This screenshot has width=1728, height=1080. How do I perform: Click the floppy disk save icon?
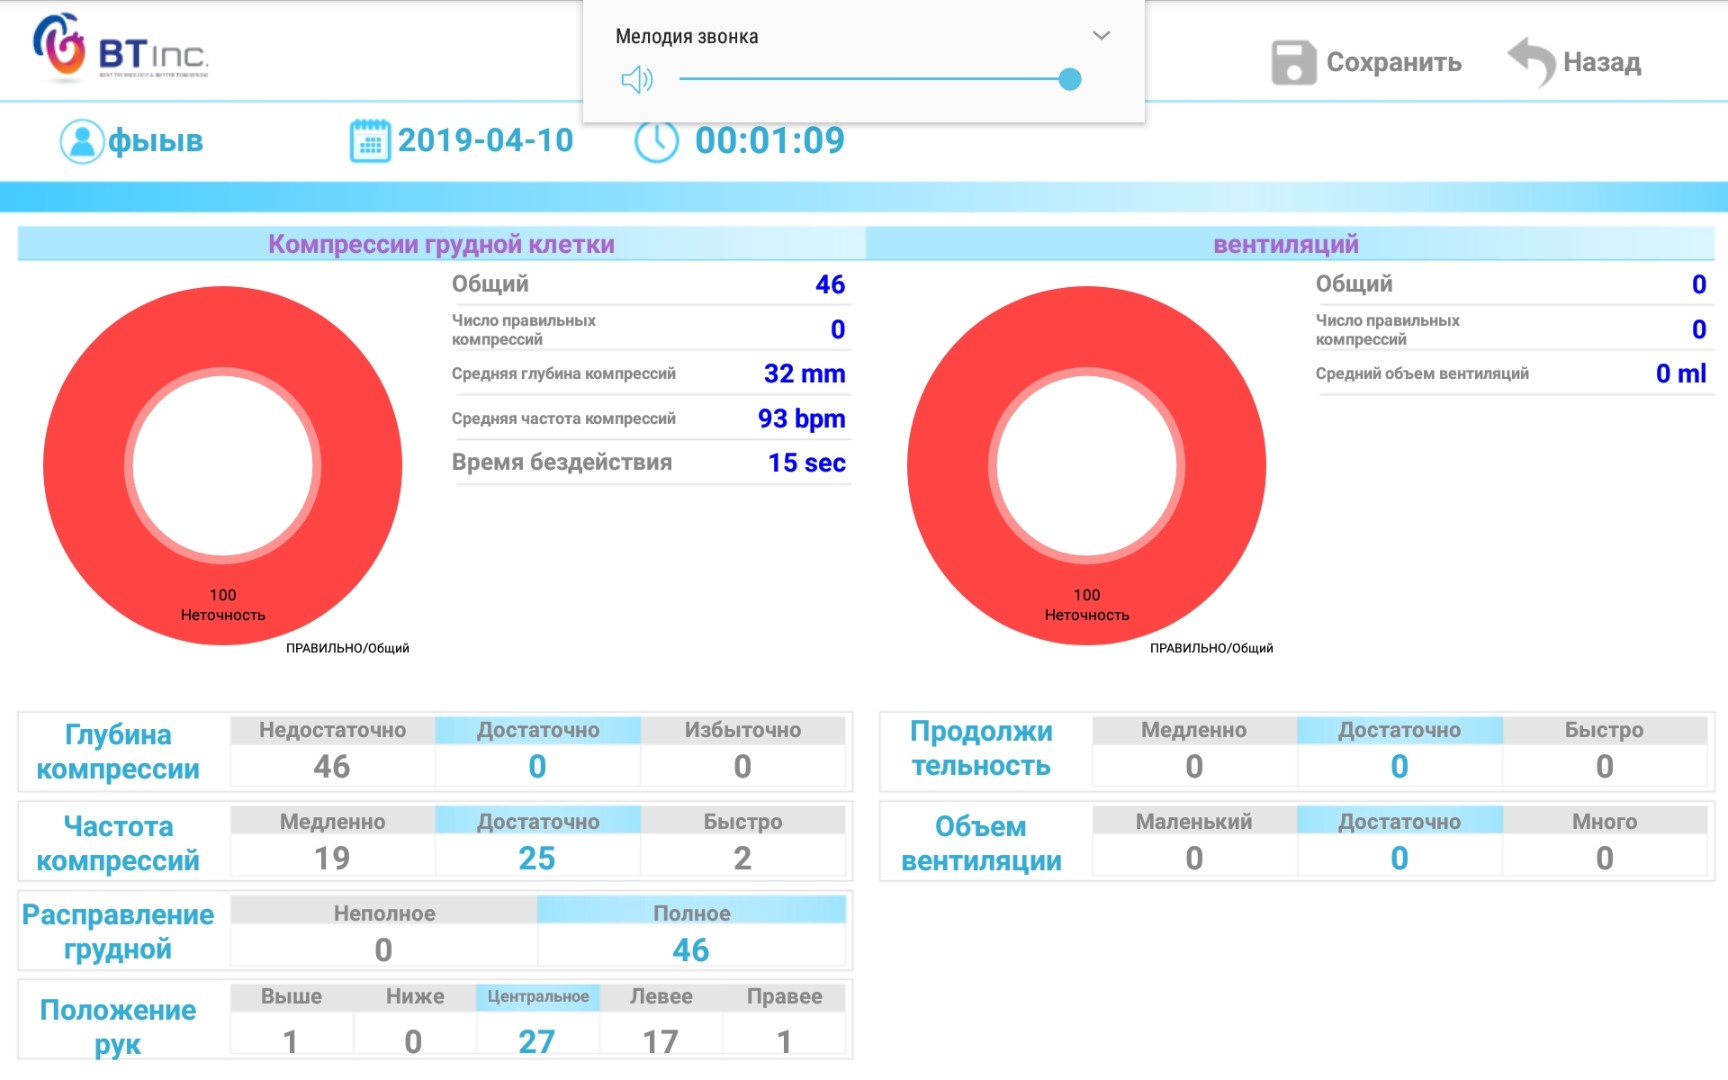pos(1293,62)
